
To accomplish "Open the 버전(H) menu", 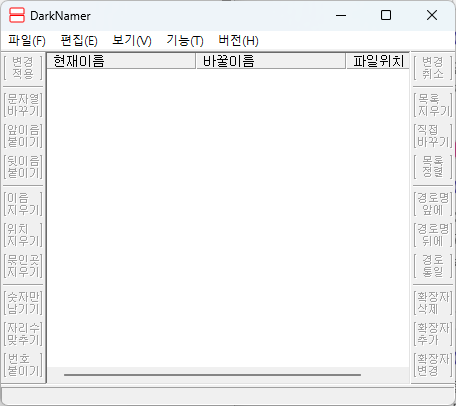I will pyautogui.click(x=238, y=41).
